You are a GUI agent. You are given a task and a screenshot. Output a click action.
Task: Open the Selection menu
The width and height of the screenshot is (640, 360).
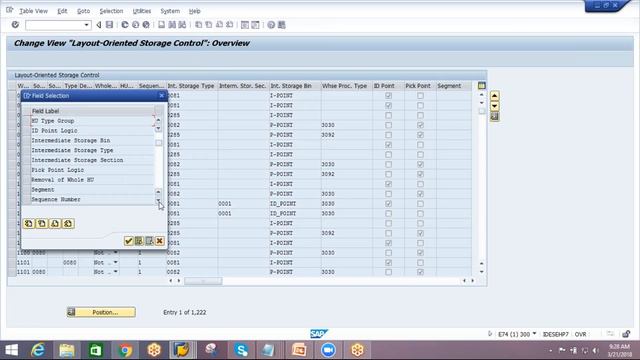111,11
